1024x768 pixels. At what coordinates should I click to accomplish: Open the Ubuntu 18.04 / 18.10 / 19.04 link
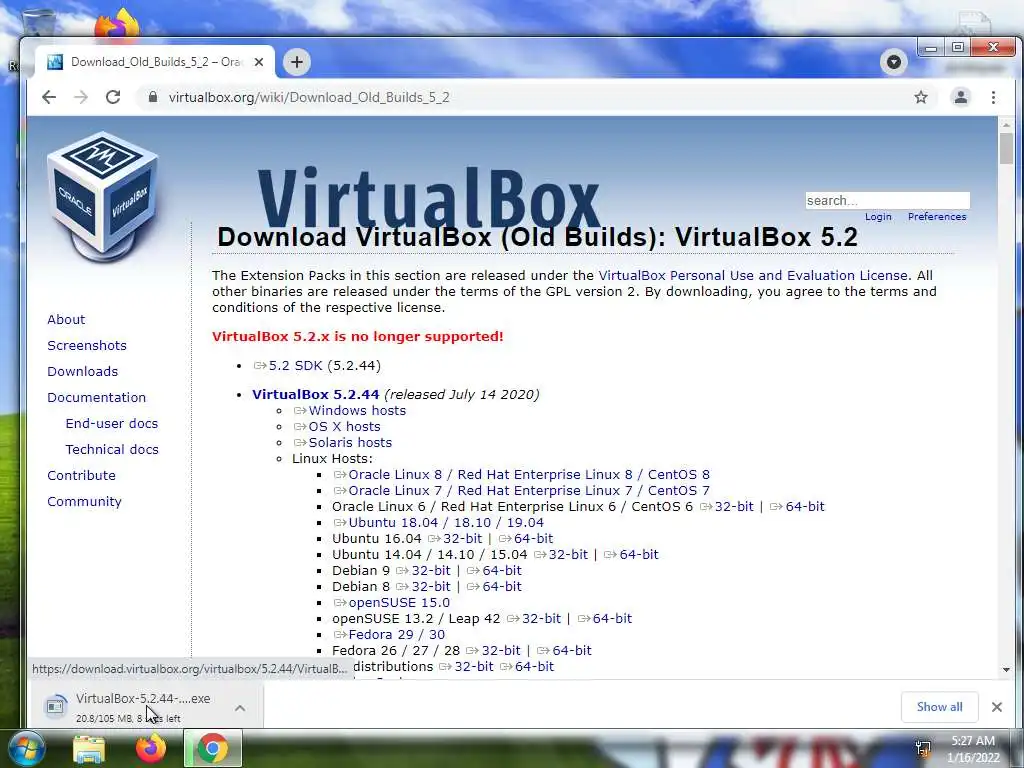pos(439,522)
